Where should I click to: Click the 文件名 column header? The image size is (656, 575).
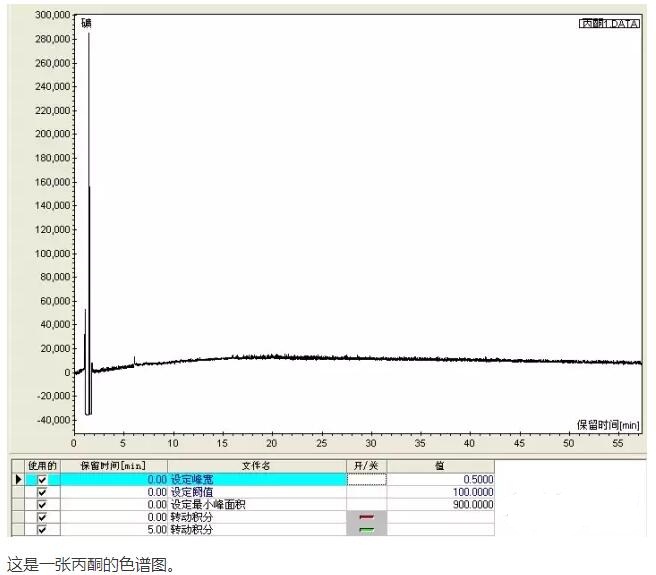pyautogui.click(x=256, y=466)
